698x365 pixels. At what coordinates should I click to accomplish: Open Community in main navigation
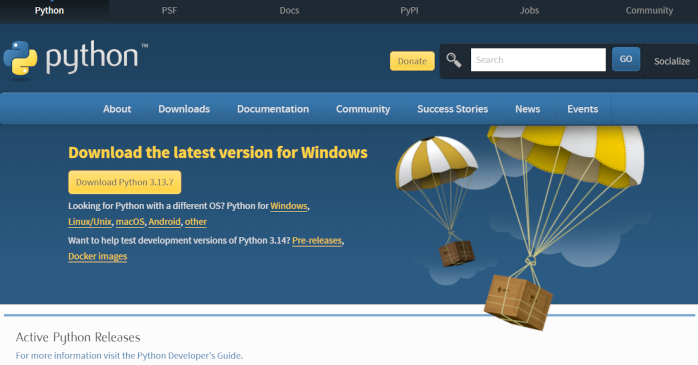[x=363, y=109]
